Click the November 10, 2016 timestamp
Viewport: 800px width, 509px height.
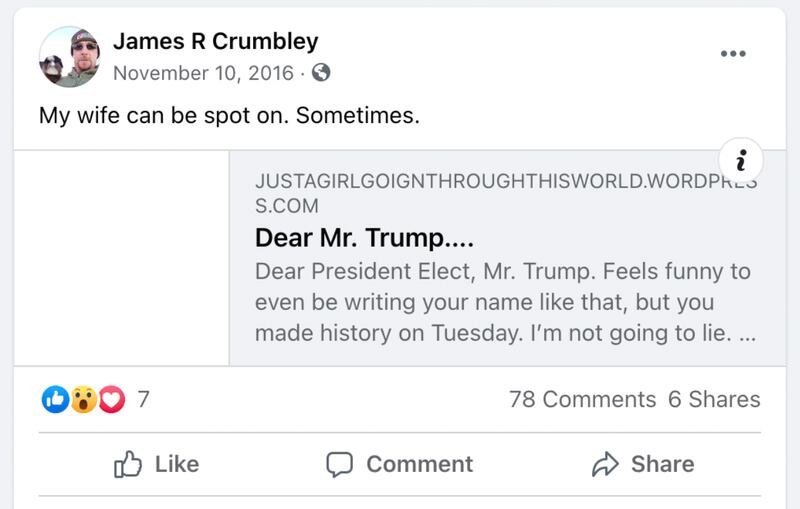(x=203, y=73)
